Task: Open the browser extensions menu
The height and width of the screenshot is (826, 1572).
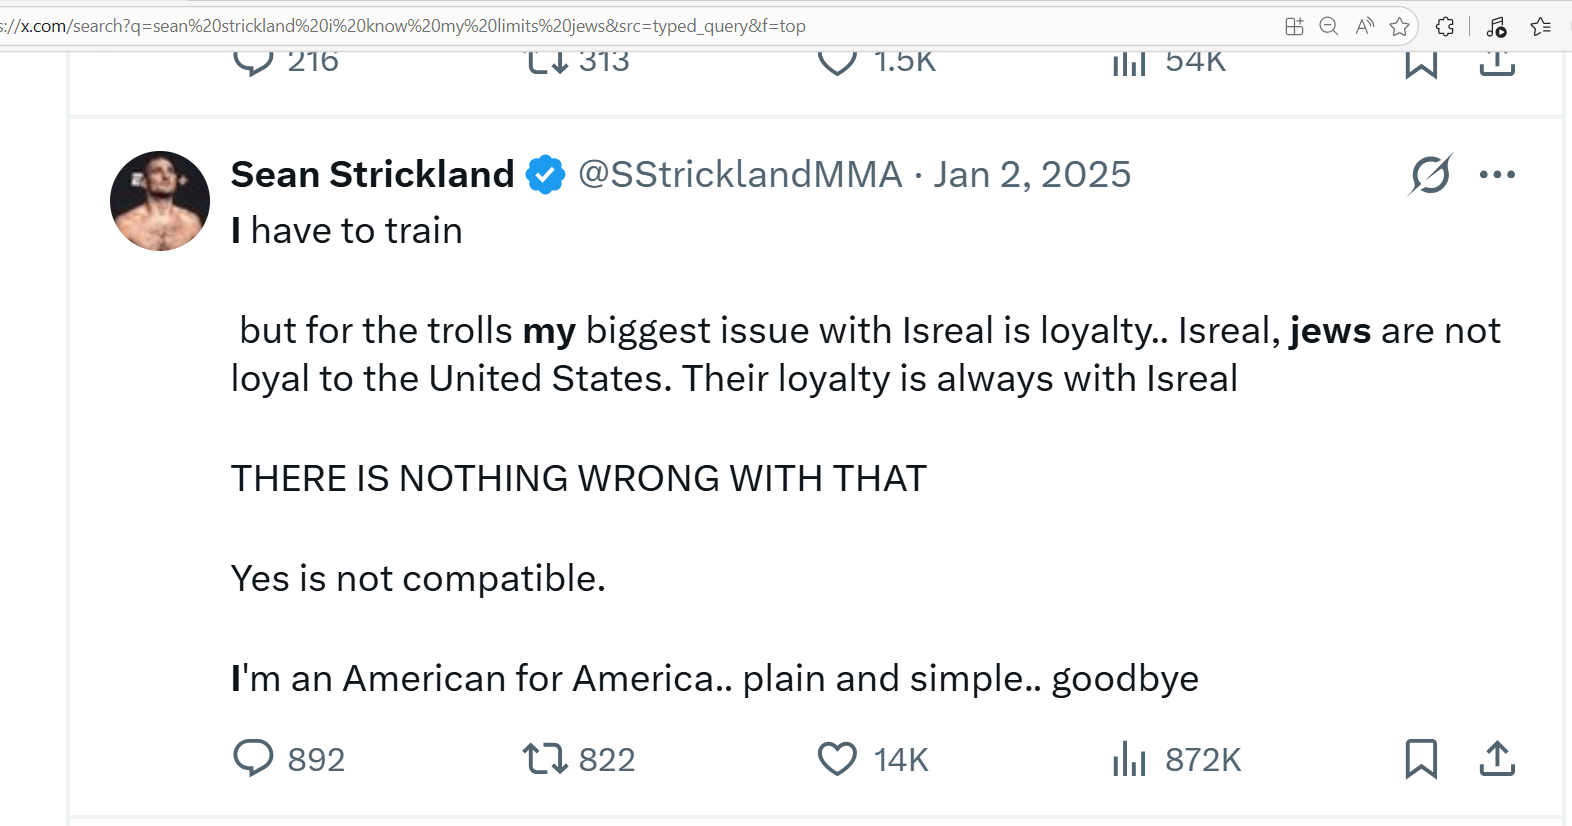Action: click(1445, 26)
